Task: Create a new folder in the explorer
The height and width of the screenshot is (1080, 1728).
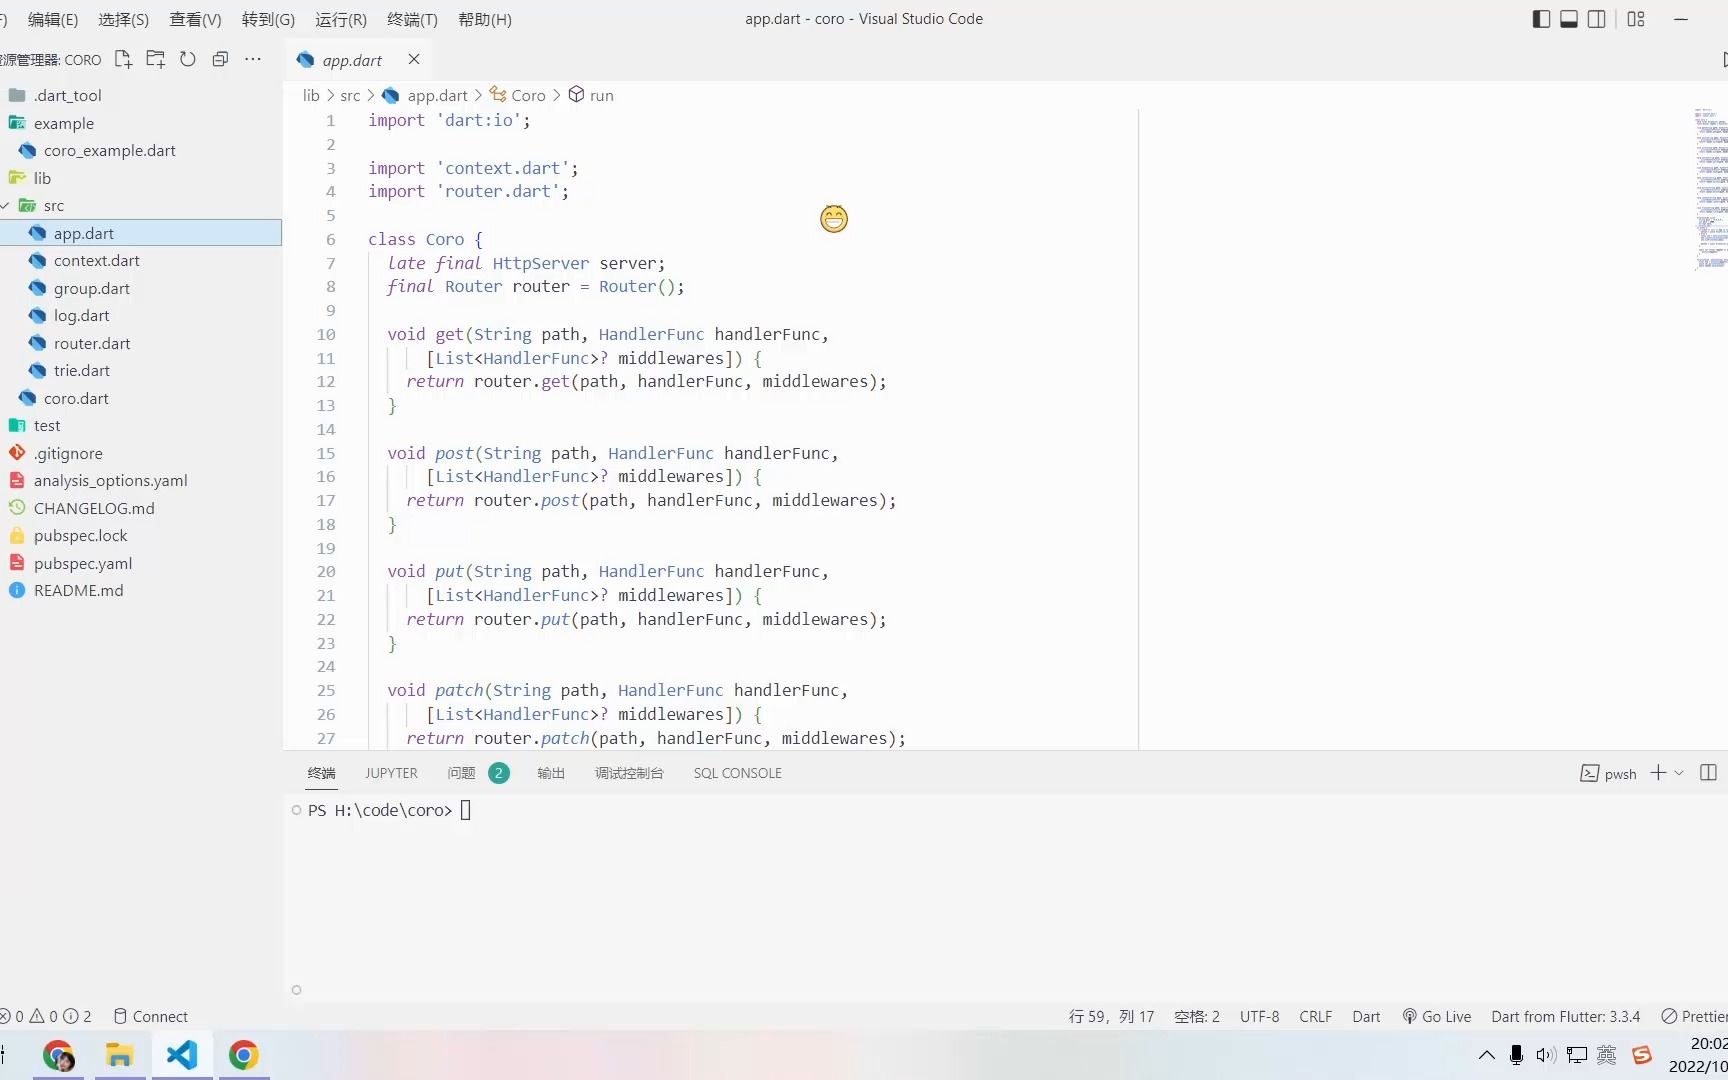Action: [155, 59]
